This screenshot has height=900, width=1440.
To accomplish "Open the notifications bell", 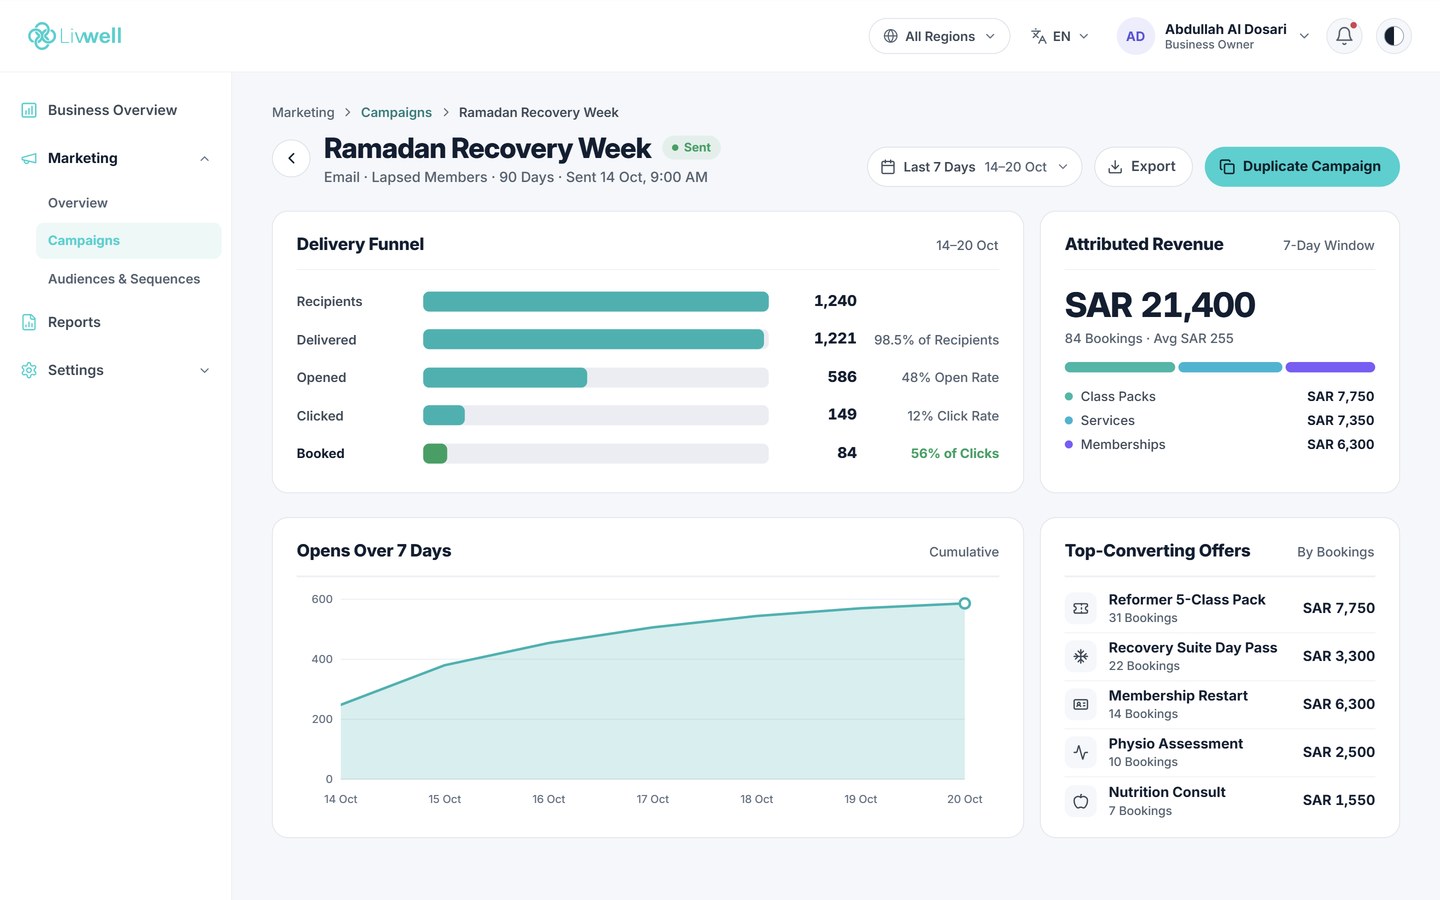I will tap(1344, 36).
